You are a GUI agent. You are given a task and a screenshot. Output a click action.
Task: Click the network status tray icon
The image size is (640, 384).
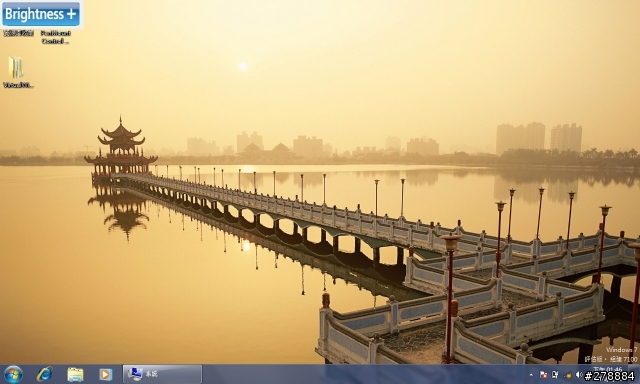pyautogui.click(x=556, y=374)
